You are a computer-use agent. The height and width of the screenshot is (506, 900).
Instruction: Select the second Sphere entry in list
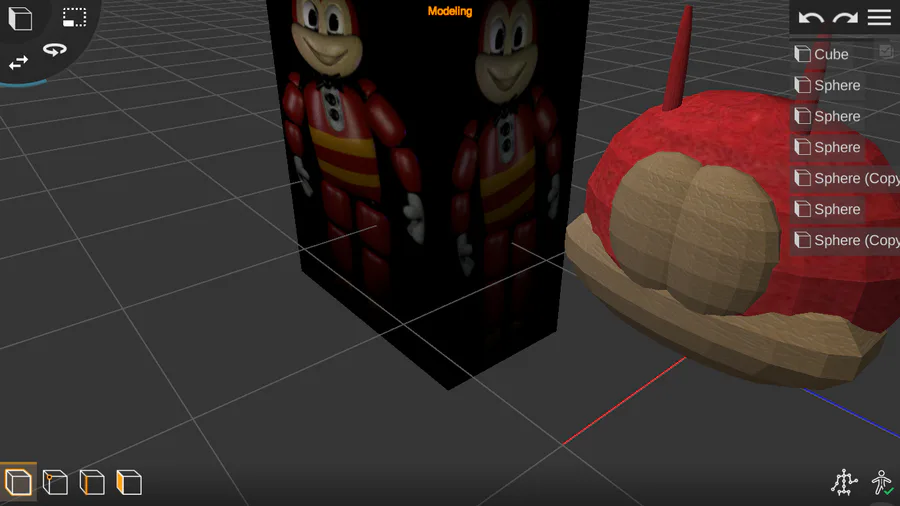point(828,116)
